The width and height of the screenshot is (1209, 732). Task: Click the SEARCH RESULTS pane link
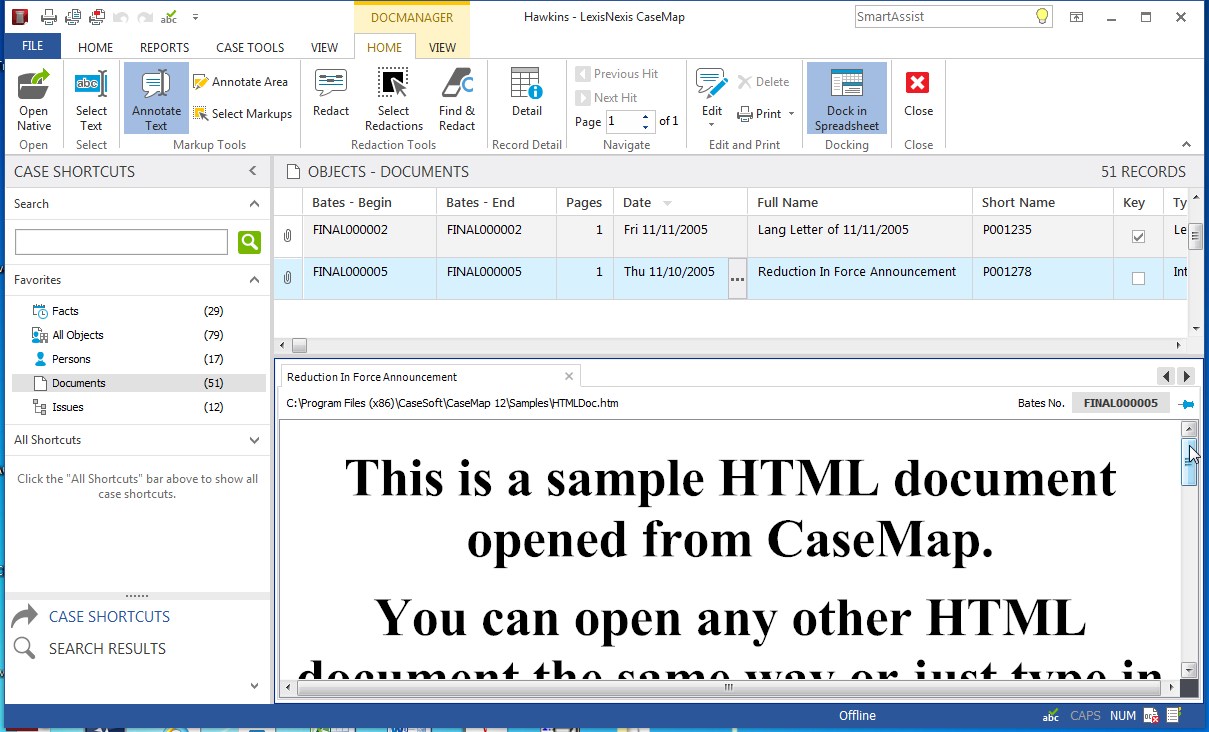107,649
